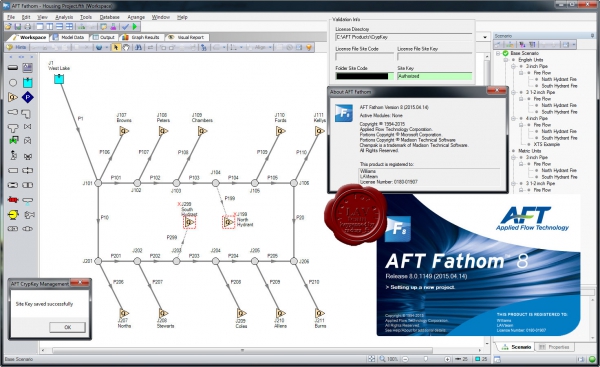The image size is (600, 367).
Task: Collapse the 4 inch Pipe scenario node
Action: [513, 118]
